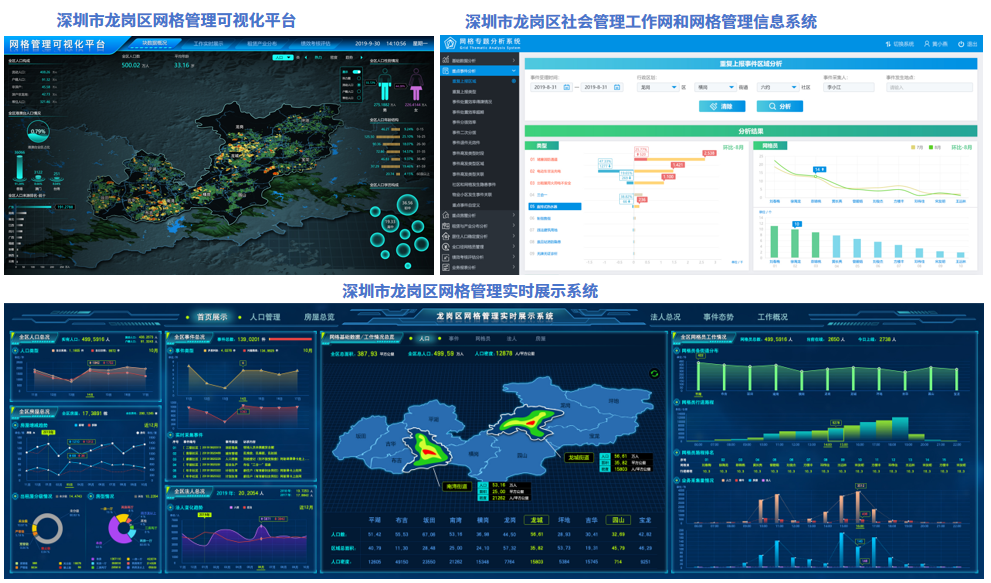Switch to the 块数据概况 tab
The width and height of the screenshot is (991, 583).
pos(155,44)
